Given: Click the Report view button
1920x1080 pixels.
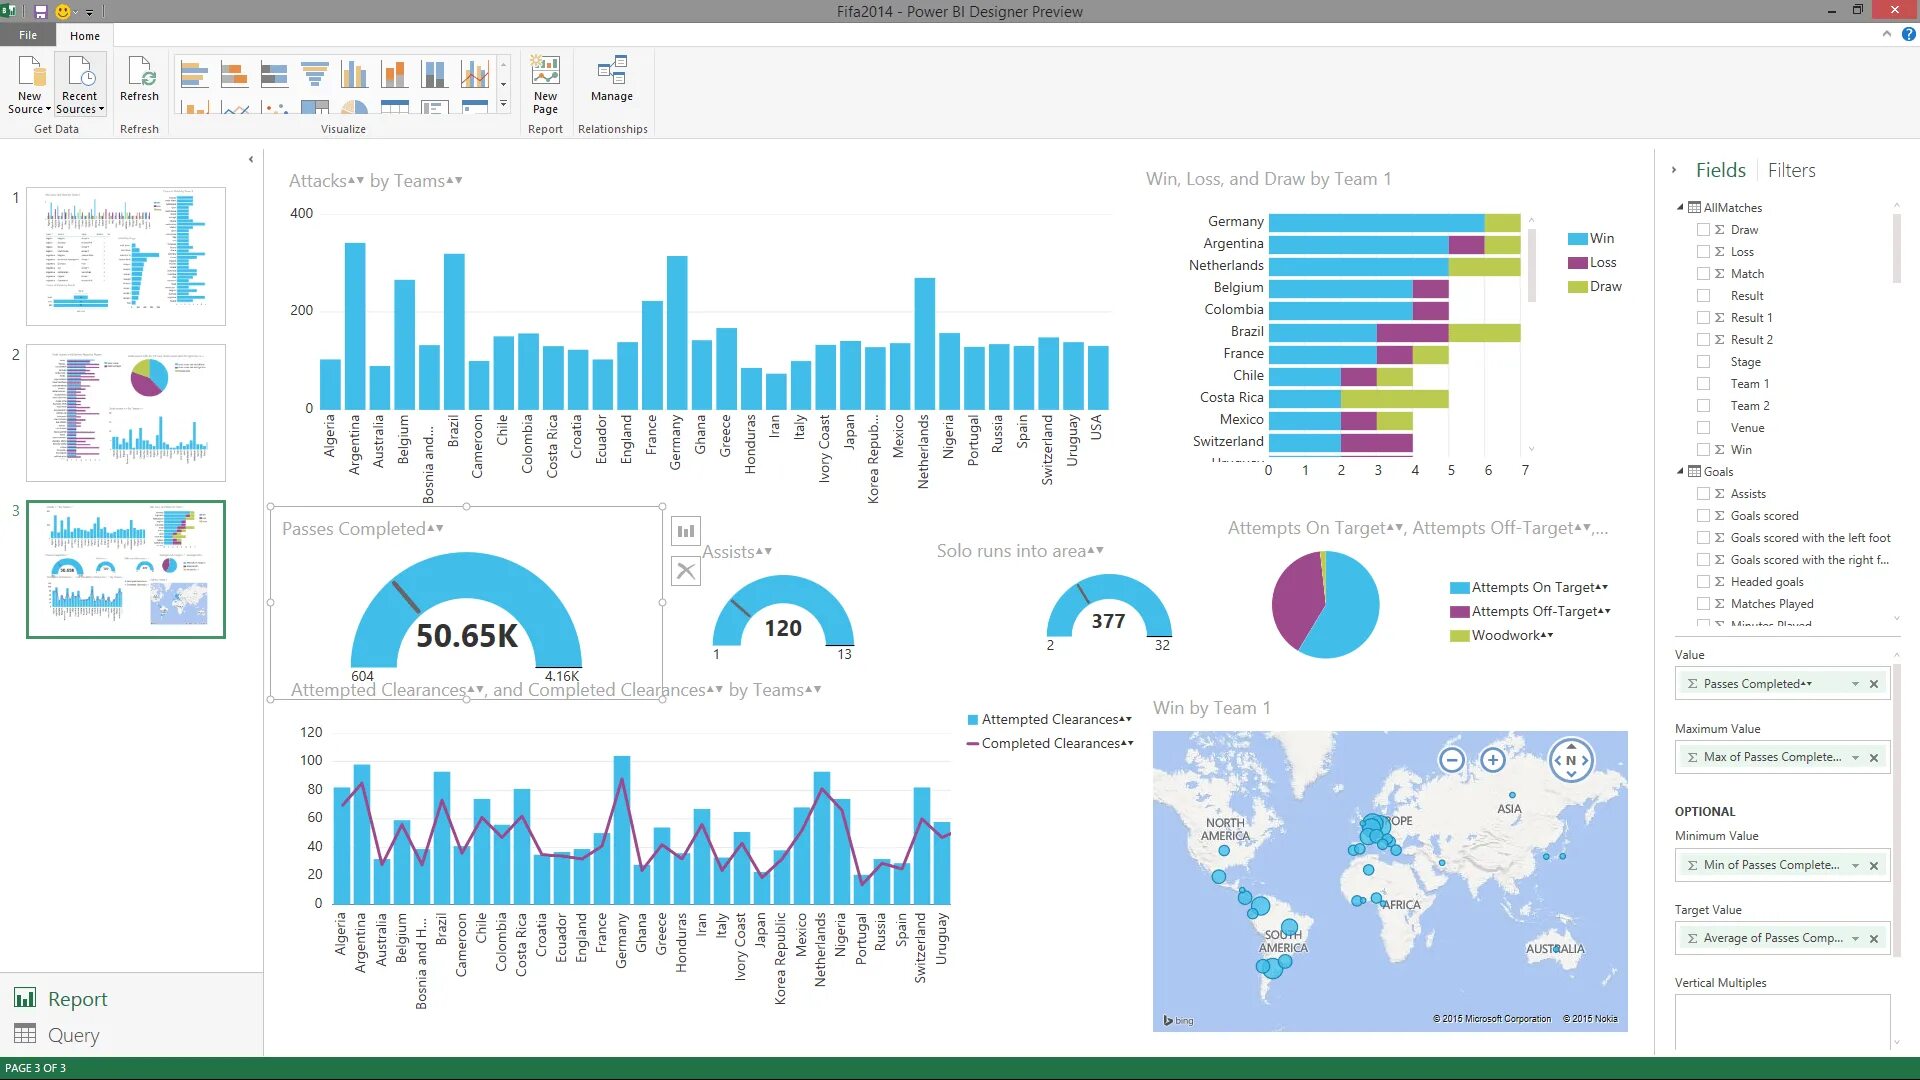Looking at the screenshot, I should [x=73, y=998].
